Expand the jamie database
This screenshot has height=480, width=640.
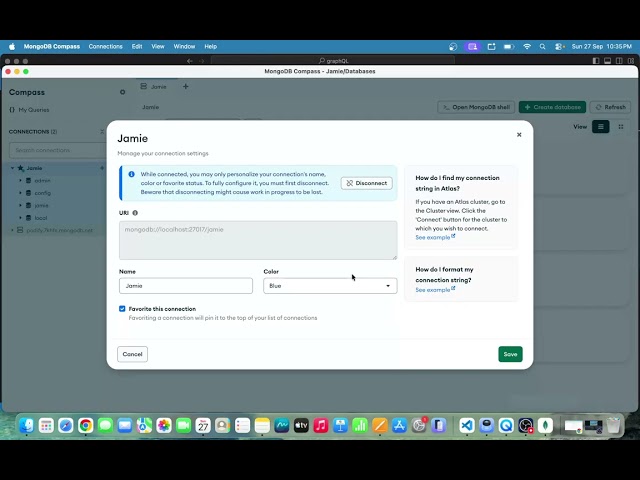20,205
